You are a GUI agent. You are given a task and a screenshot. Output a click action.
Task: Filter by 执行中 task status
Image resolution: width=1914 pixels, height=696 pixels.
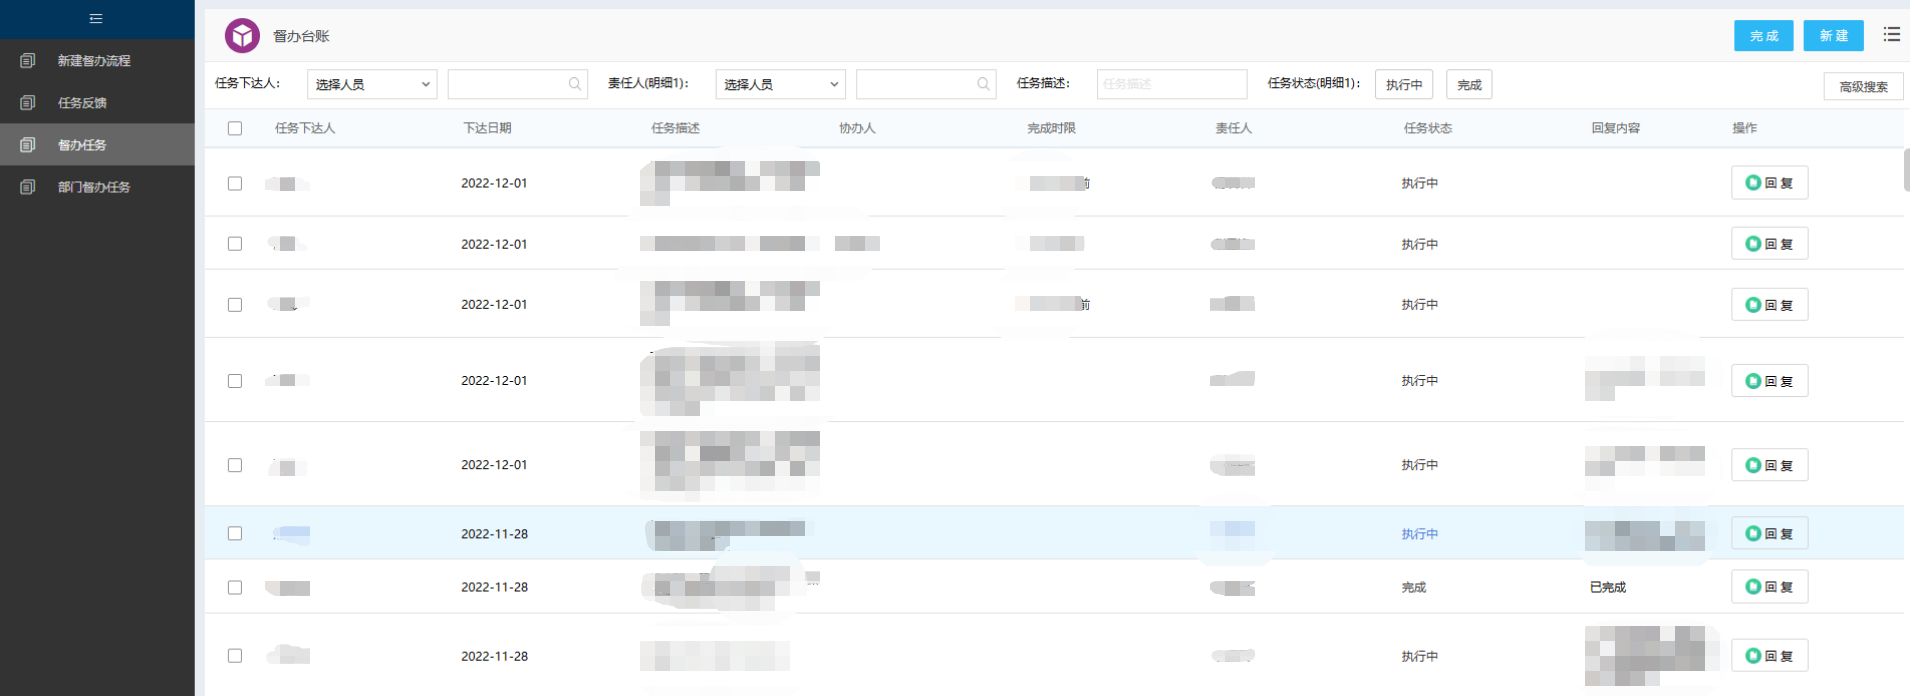(1403, 85)
